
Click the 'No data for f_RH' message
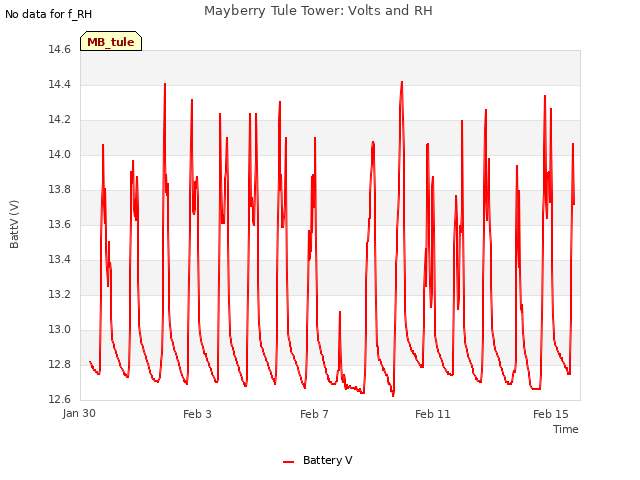[49, 14]
